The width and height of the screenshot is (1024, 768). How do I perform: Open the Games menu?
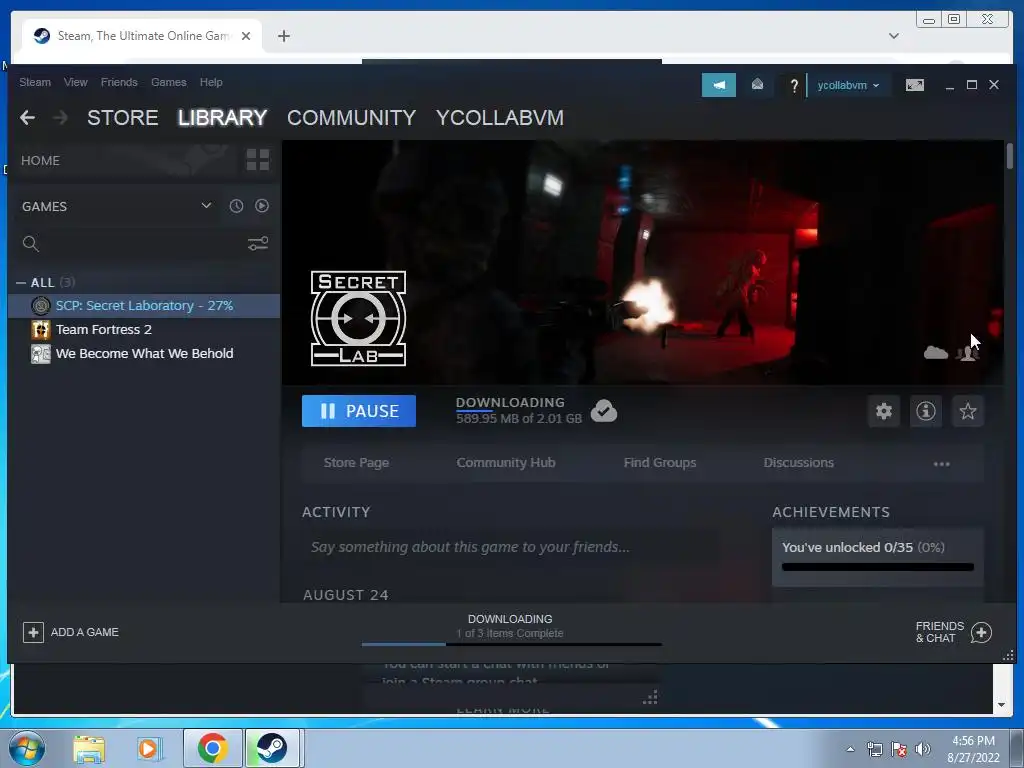tap(168, 82)
